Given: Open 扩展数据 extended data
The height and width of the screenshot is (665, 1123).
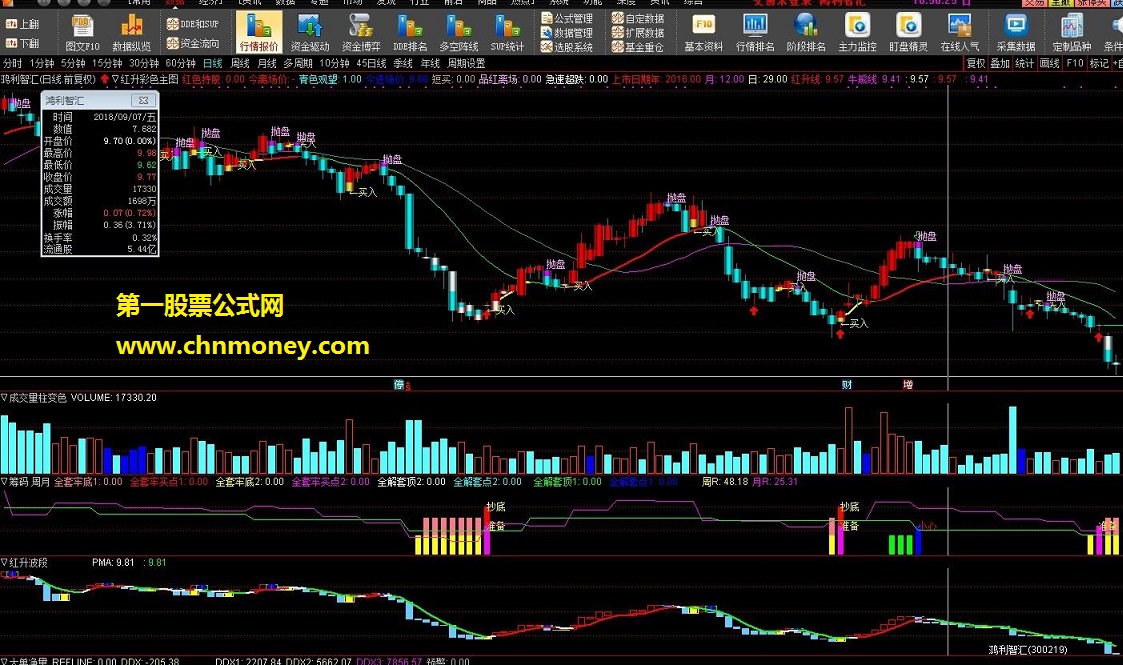Looking at the screenshot, I should point(637,33).
